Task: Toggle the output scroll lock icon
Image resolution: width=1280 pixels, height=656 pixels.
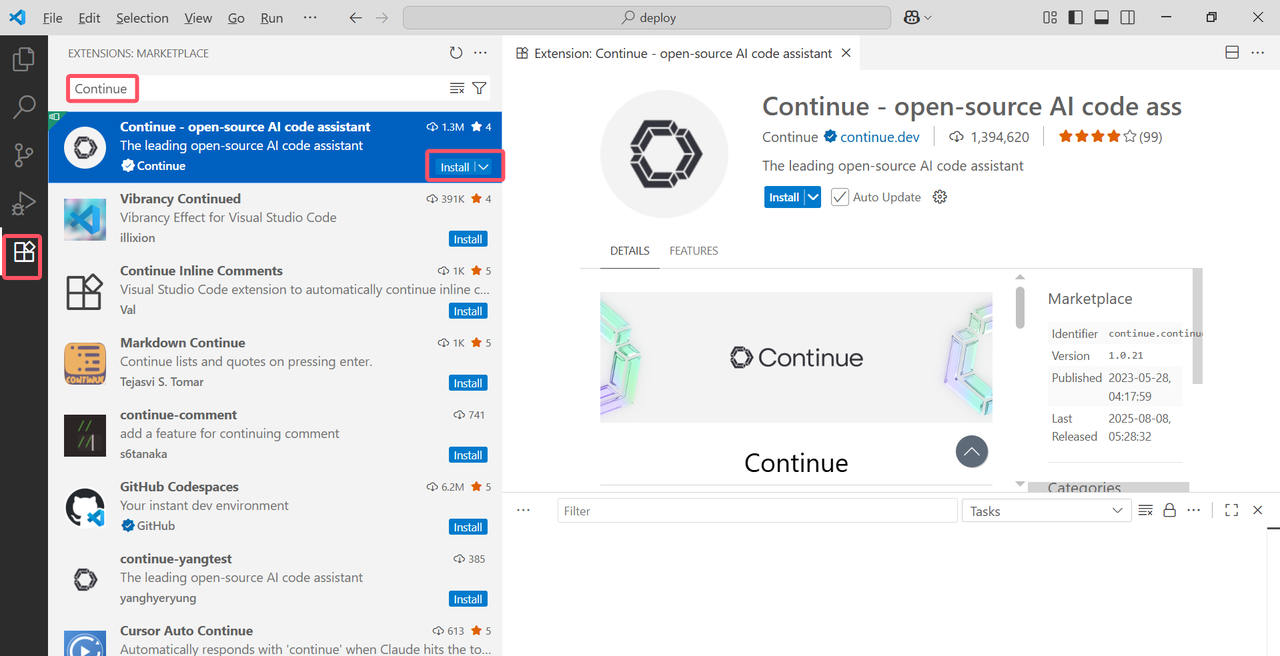Action: point(1169,510)
